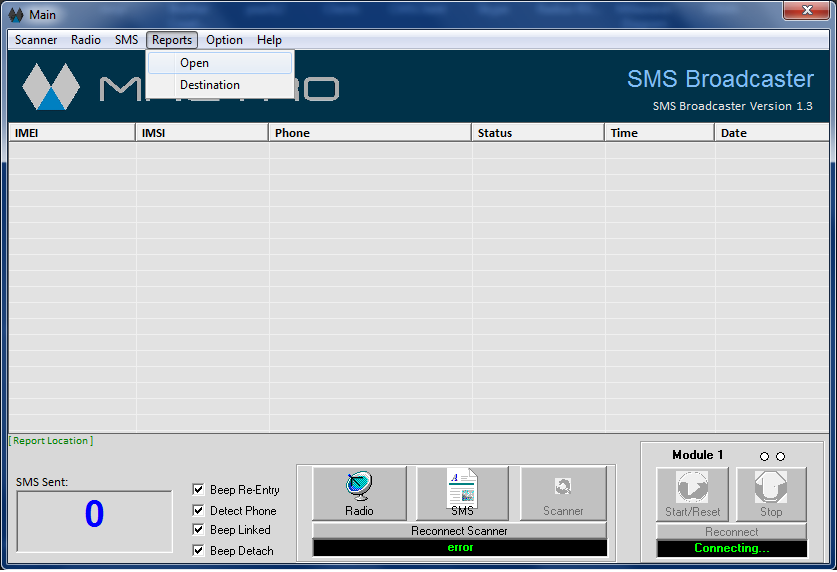The width and height of the screenshot is (837, 572).
Task: Click the Scanner icon button
Action: pyautogui.click(x=563, y=493)
